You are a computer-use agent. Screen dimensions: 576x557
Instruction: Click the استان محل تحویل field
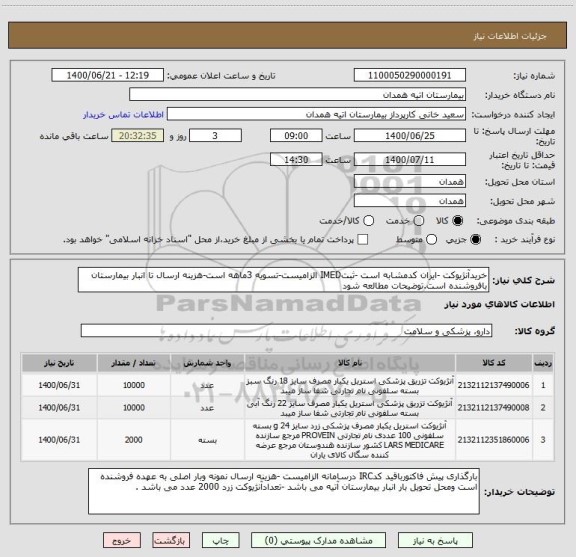tap(410, 182)
